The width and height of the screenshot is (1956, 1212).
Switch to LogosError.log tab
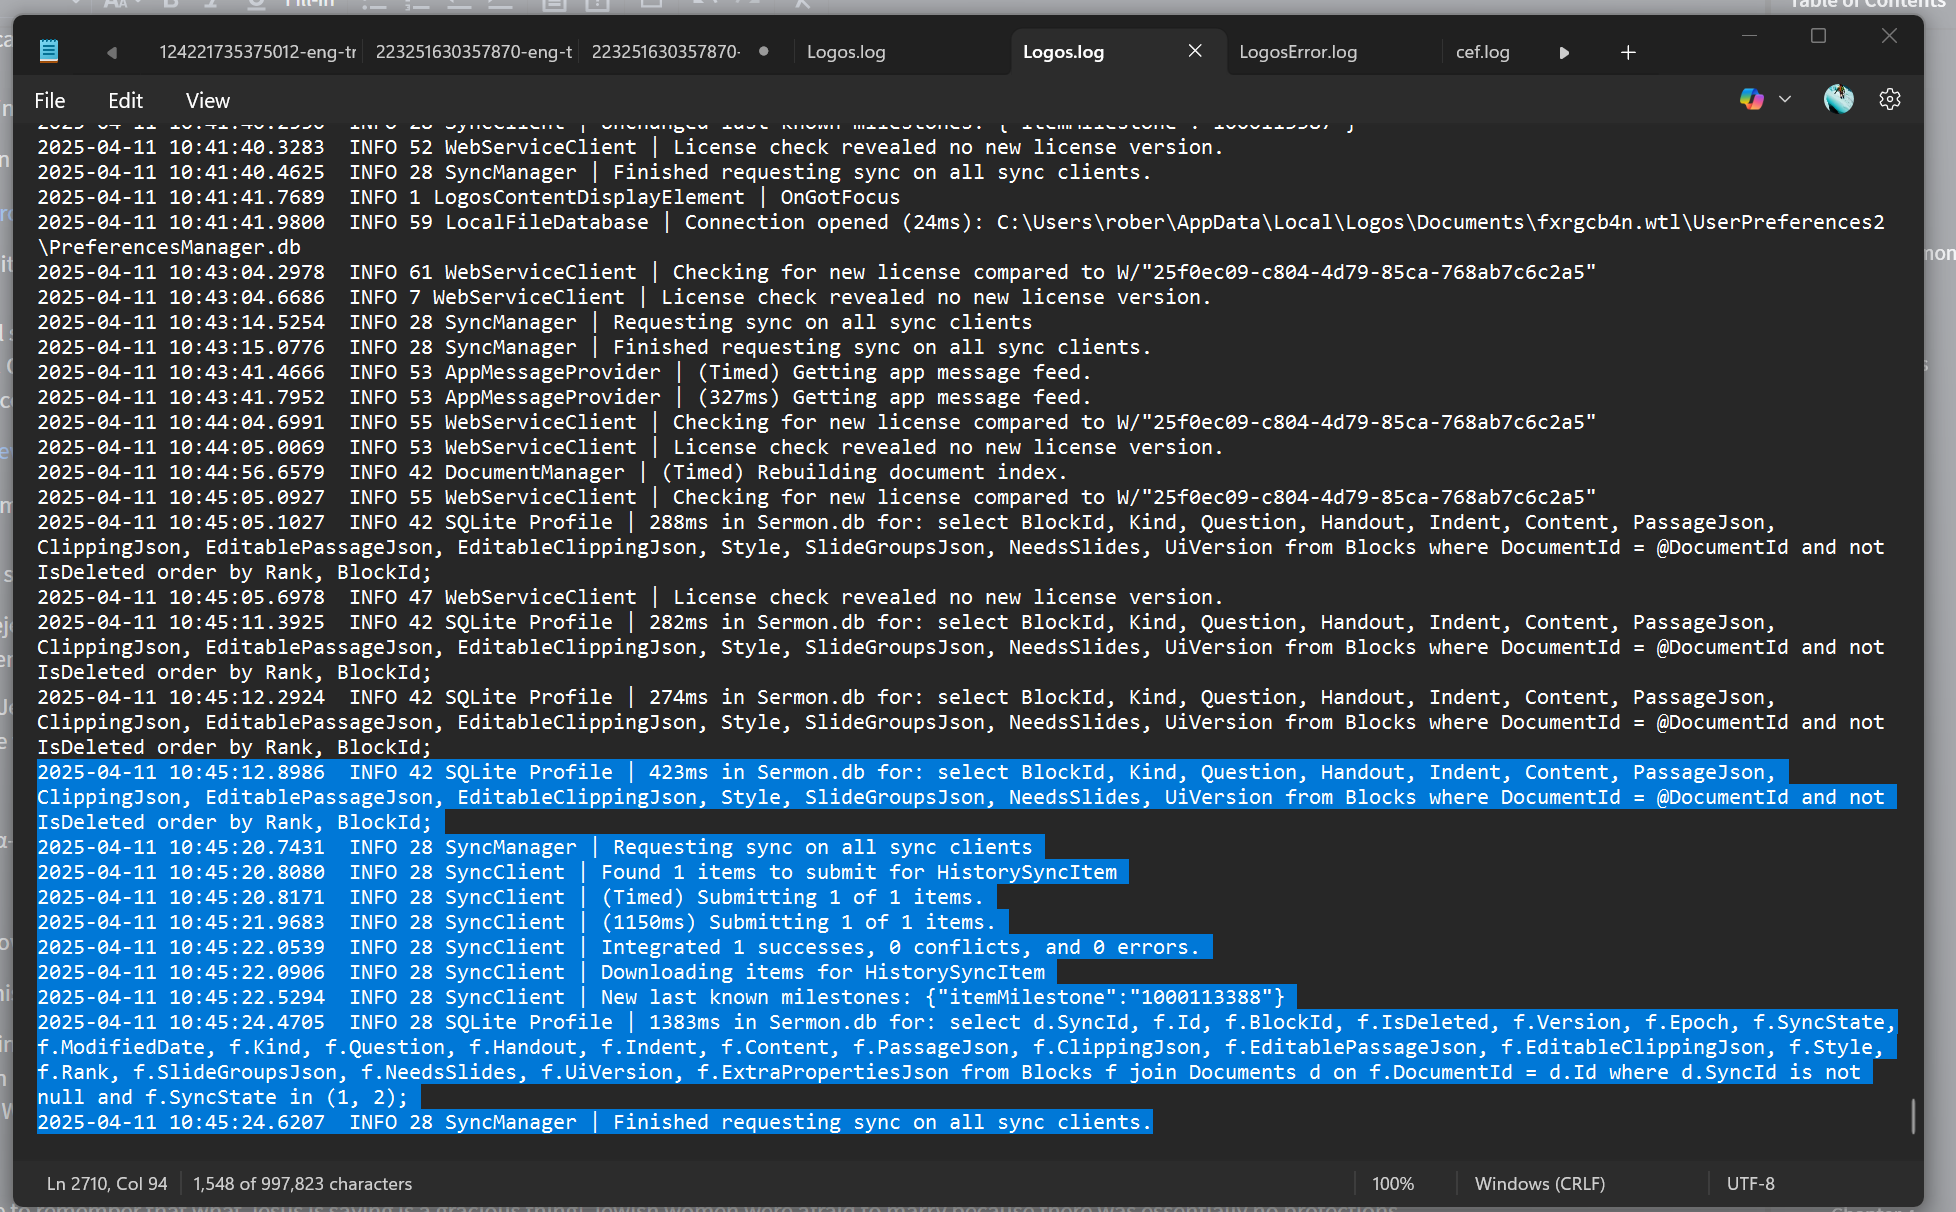pyautogui.click(x=1298, y=52)
